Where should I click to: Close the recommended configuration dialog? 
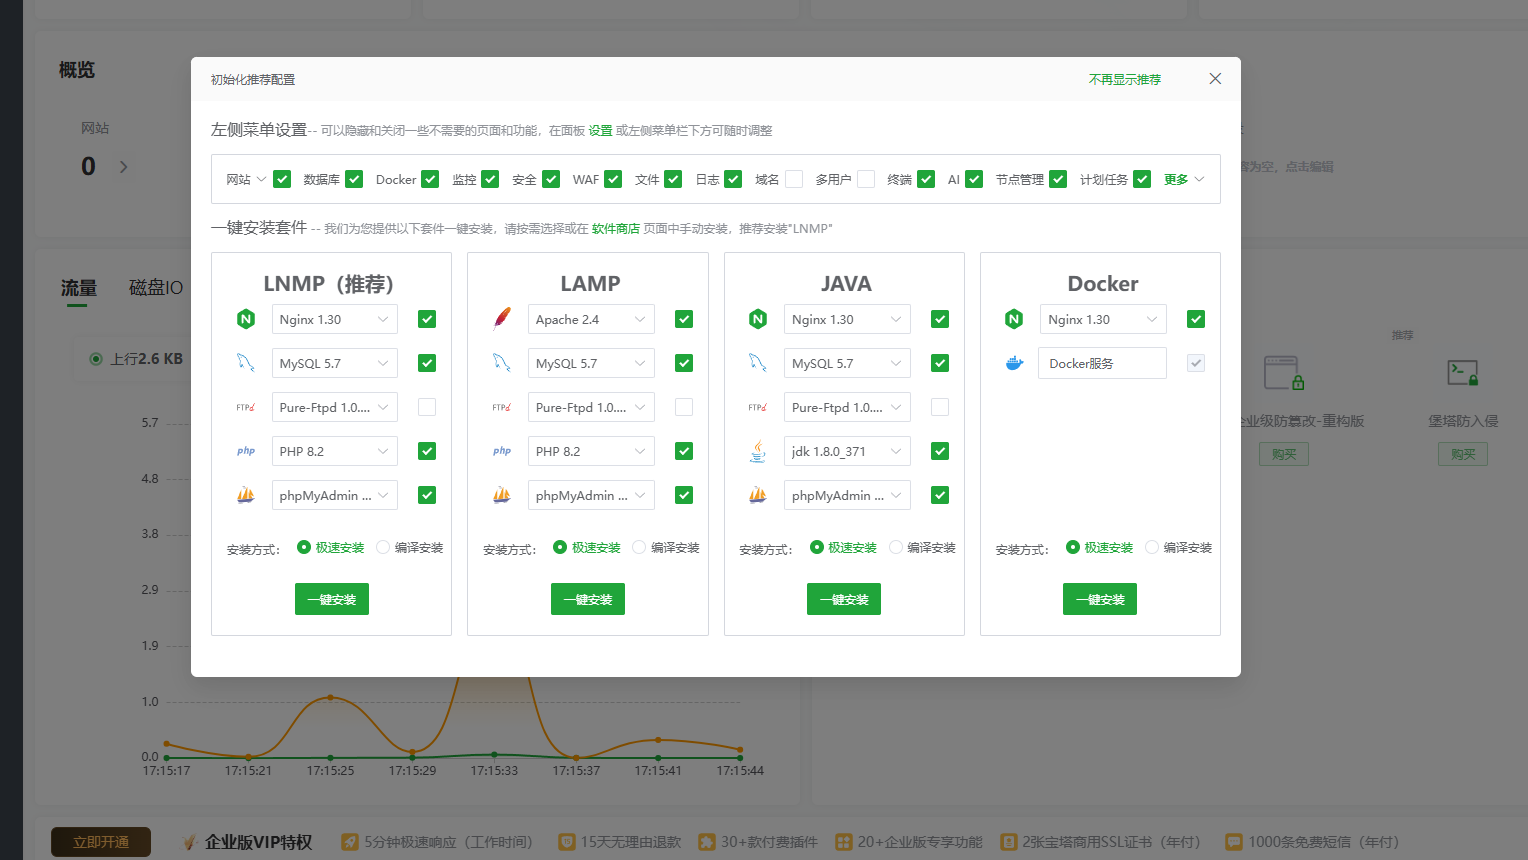pos(1215,79)
